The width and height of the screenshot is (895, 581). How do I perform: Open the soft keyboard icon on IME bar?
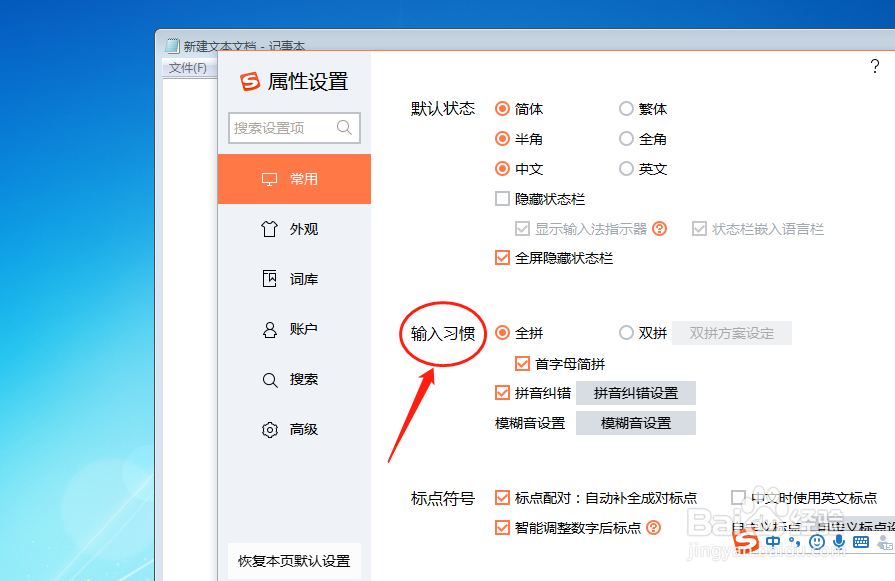click(861, 542)
